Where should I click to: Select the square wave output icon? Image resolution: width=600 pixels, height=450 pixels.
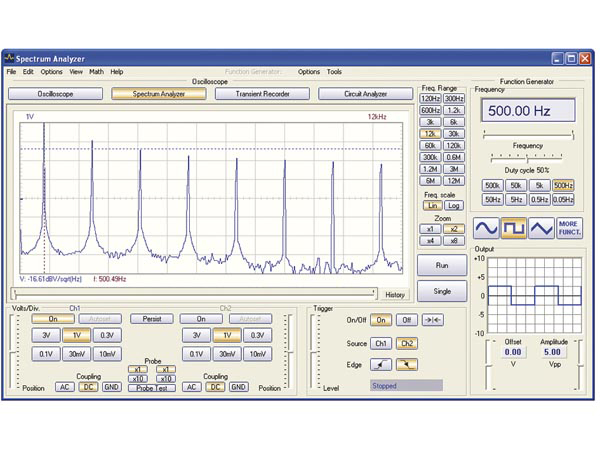[513, 228]
